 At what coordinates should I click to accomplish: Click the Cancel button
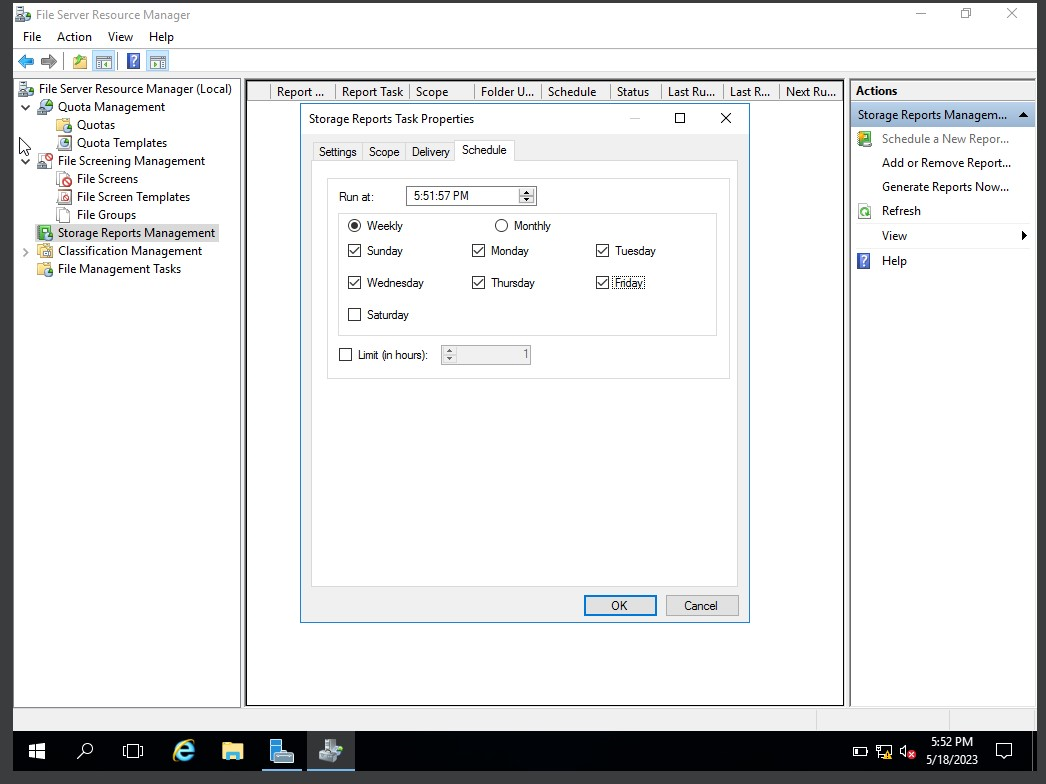click(x=702, y=605)
